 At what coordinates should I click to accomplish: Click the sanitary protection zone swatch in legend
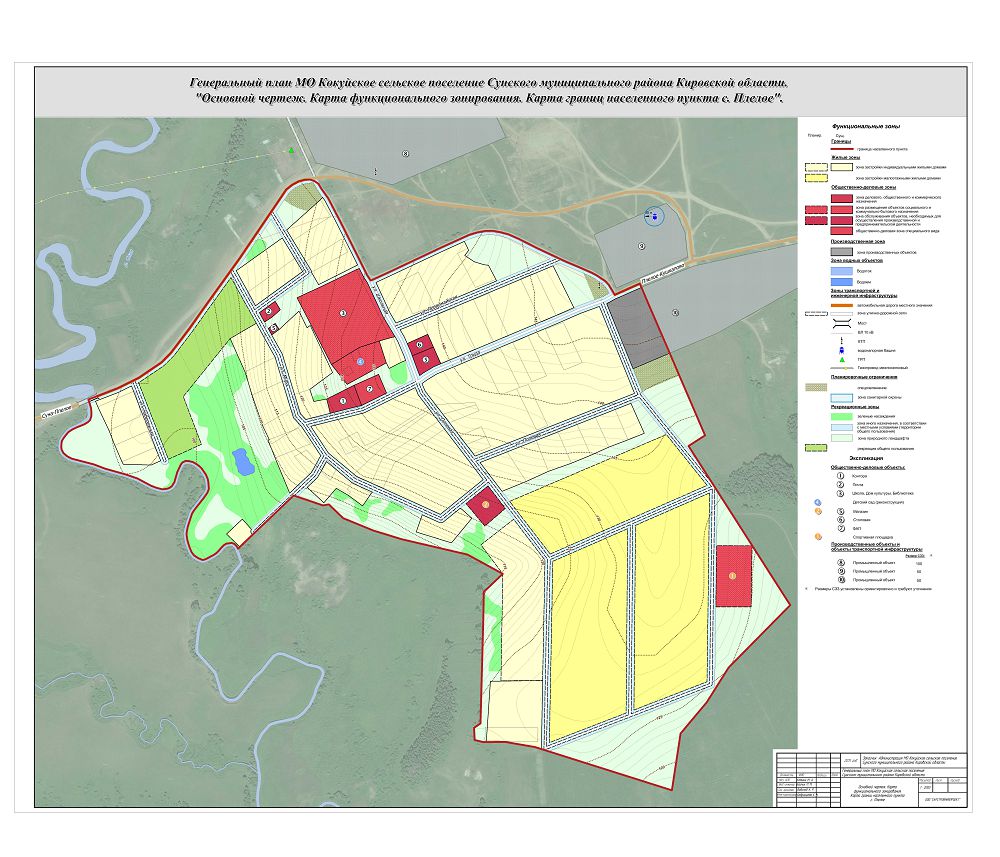(x=842, y=397)
